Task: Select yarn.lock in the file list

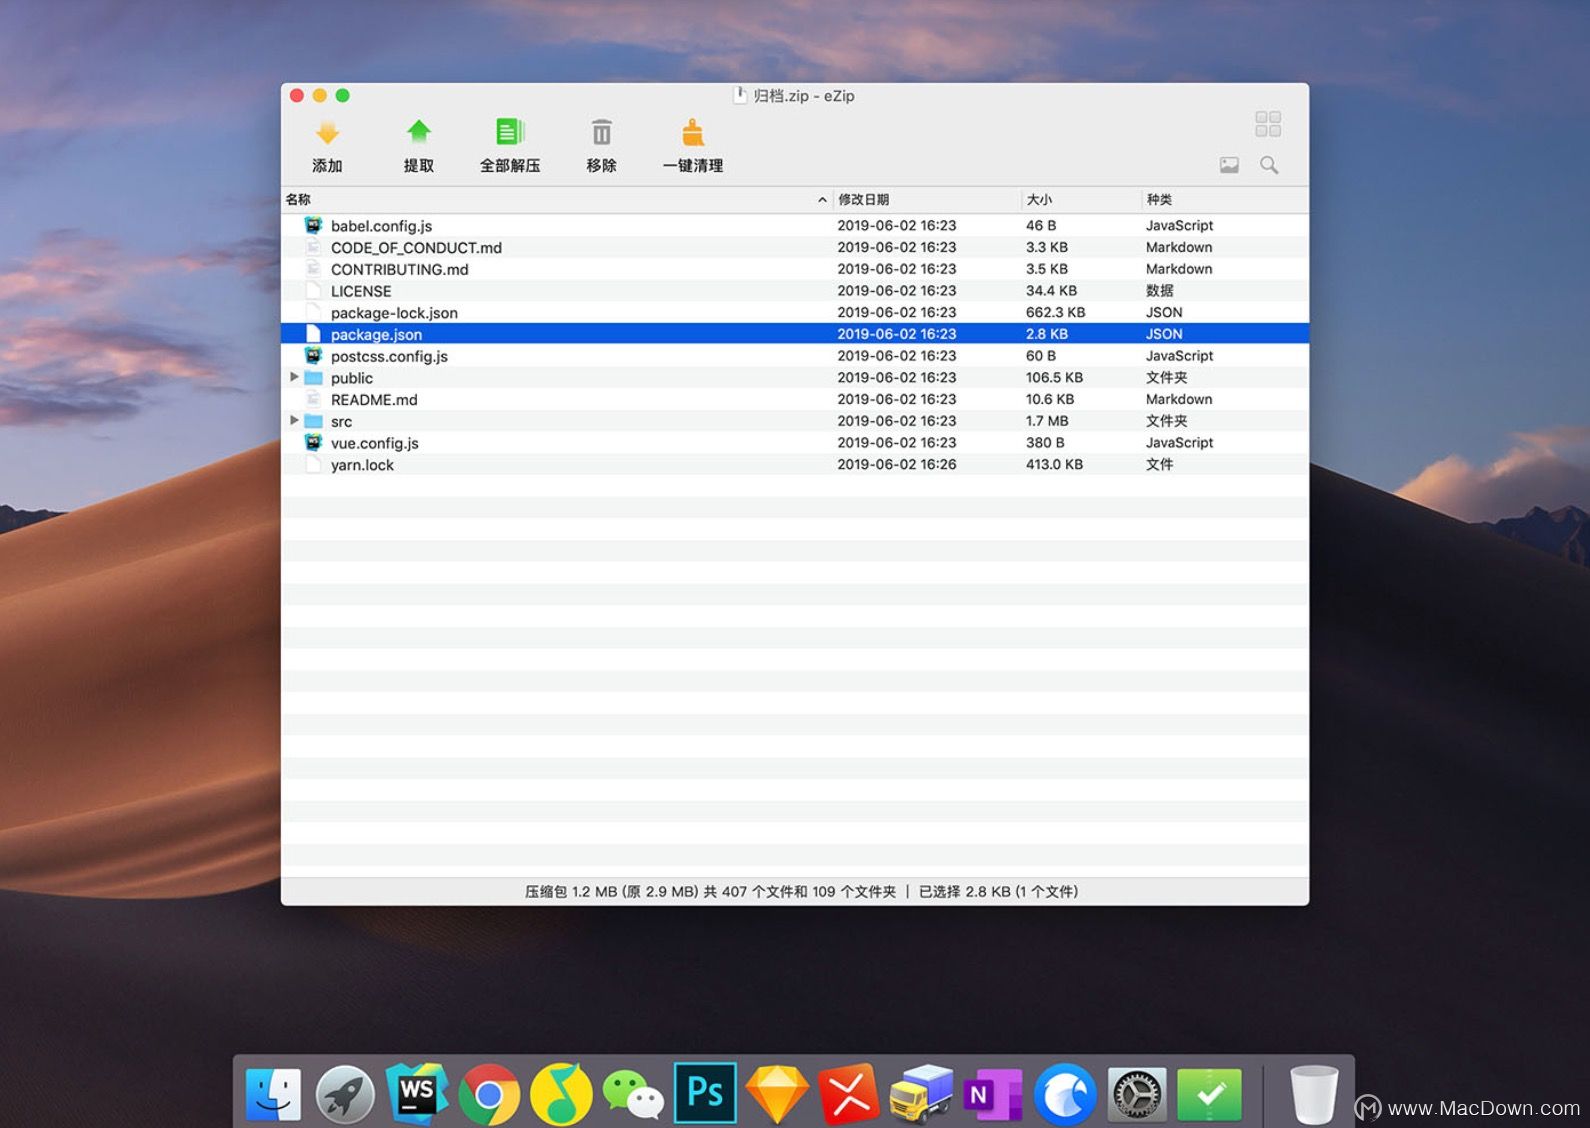Action: click(362, 465)
